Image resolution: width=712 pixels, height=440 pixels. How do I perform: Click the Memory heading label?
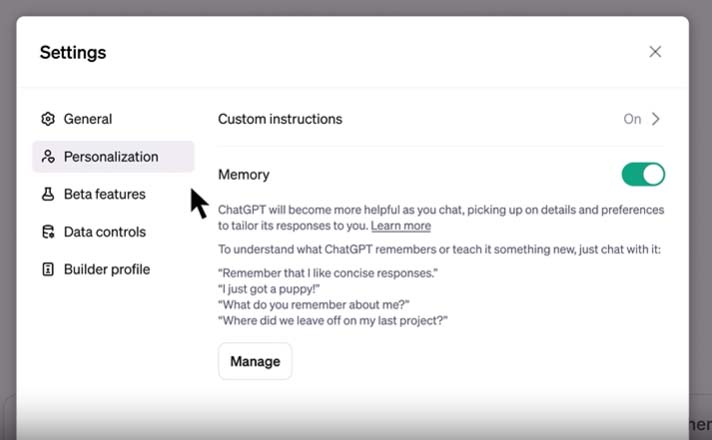[x=244, y=175]
